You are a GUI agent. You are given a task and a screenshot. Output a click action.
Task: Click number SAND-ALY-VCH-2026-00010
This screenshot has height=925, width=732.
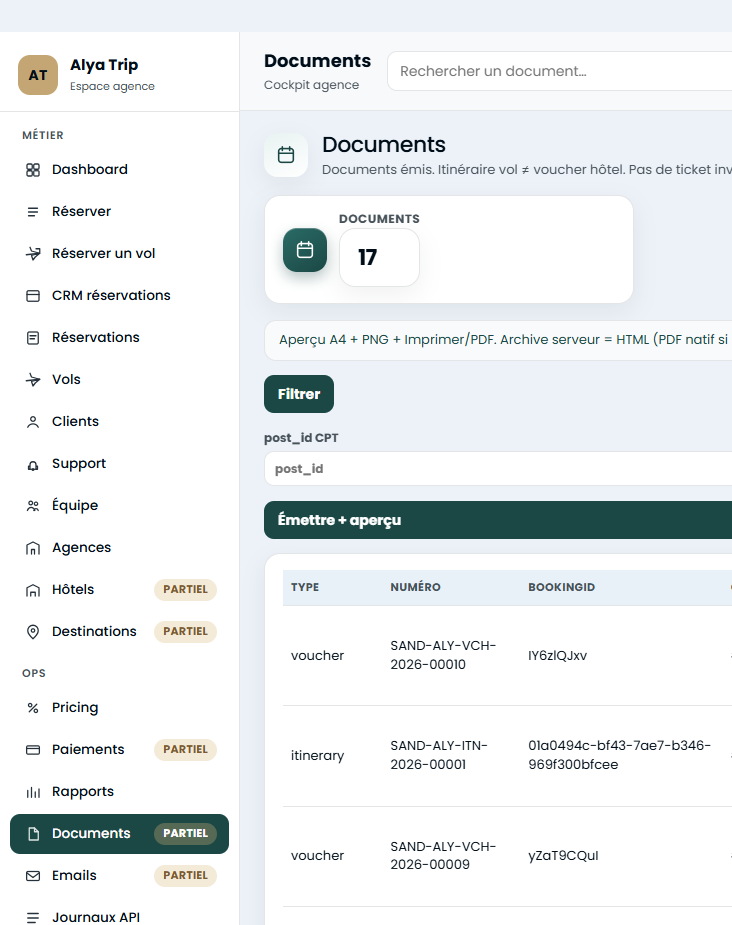443,655
